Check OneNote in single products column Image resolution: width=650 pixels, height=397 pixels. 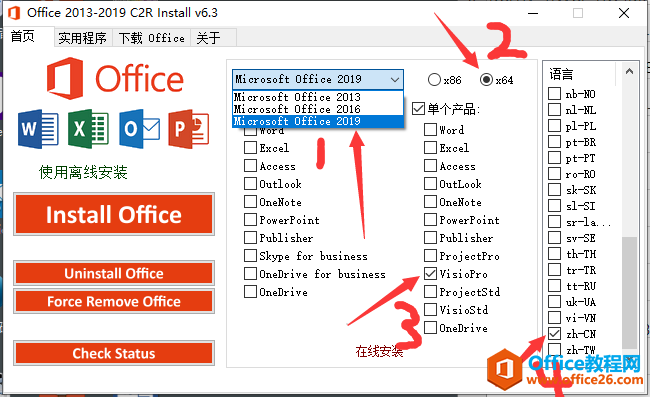(x=430, y=202)
